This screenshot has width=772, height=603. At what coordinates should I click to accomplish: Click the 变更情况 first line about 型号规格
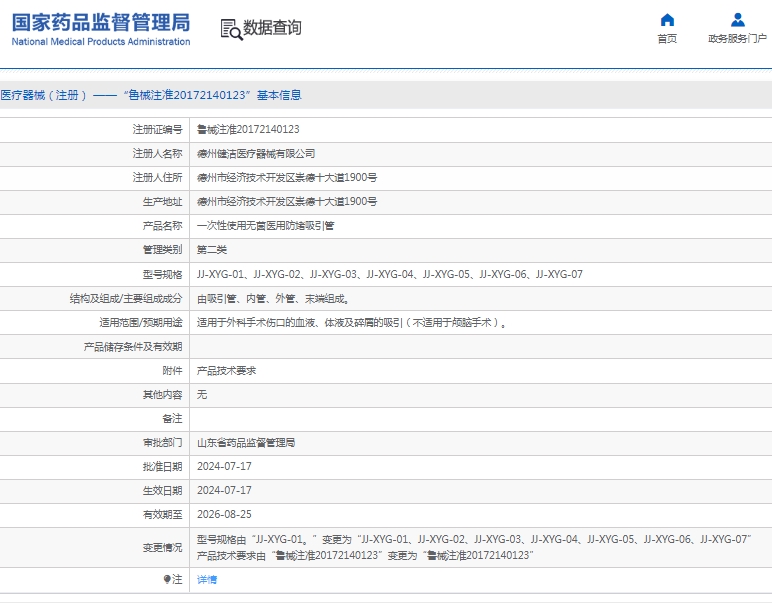tap(474, 540)
